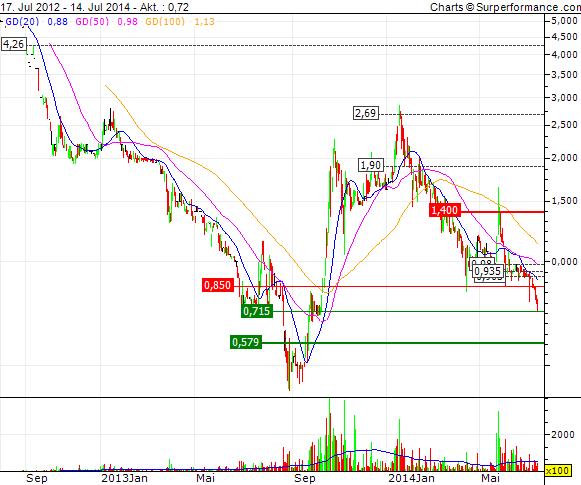Image resolution: width=581 pixels, height=485 pixels.
Task: Select the 2,69 peak price label
Action: 366,113
